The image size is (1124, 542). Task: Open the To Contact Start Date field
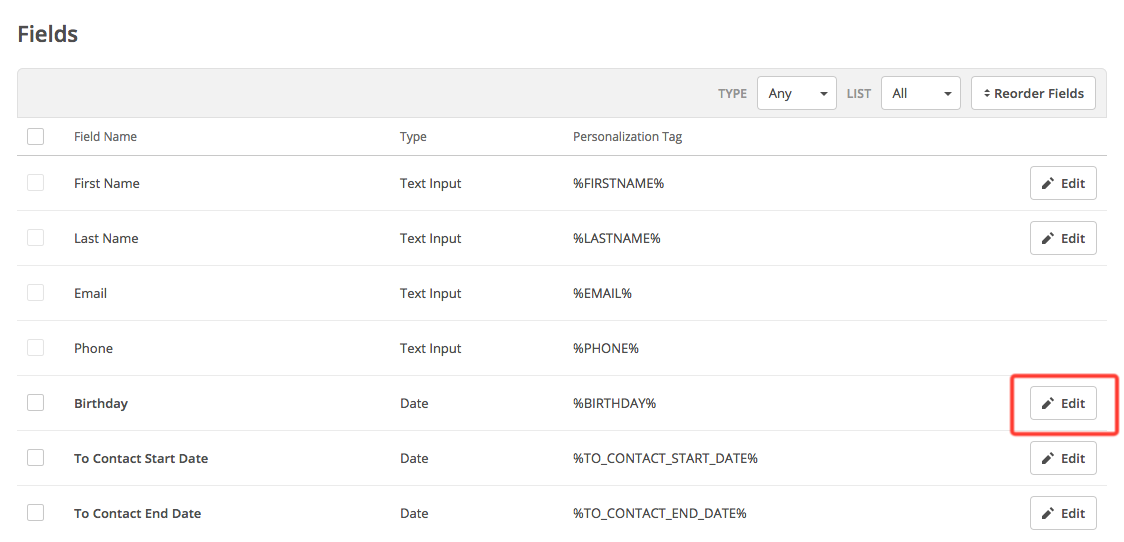tap(141, 459)
